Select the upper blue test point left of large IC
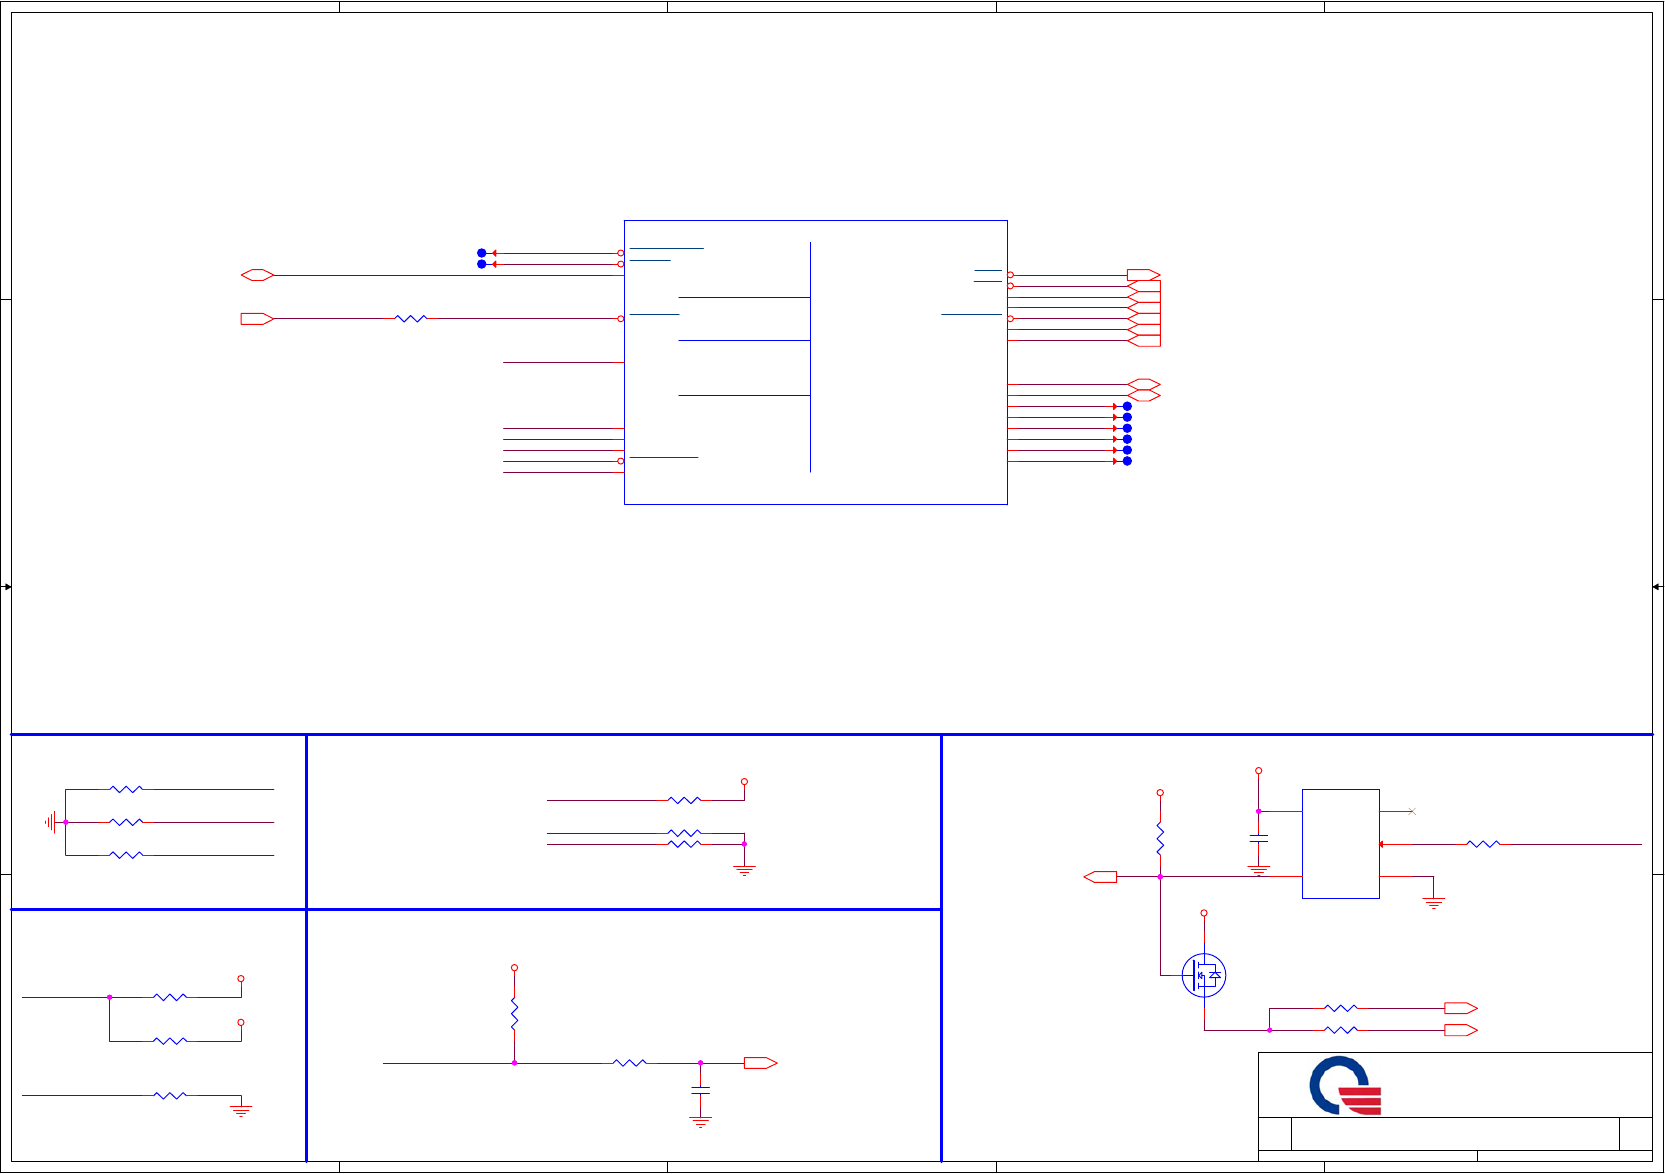 coord(482,253)
